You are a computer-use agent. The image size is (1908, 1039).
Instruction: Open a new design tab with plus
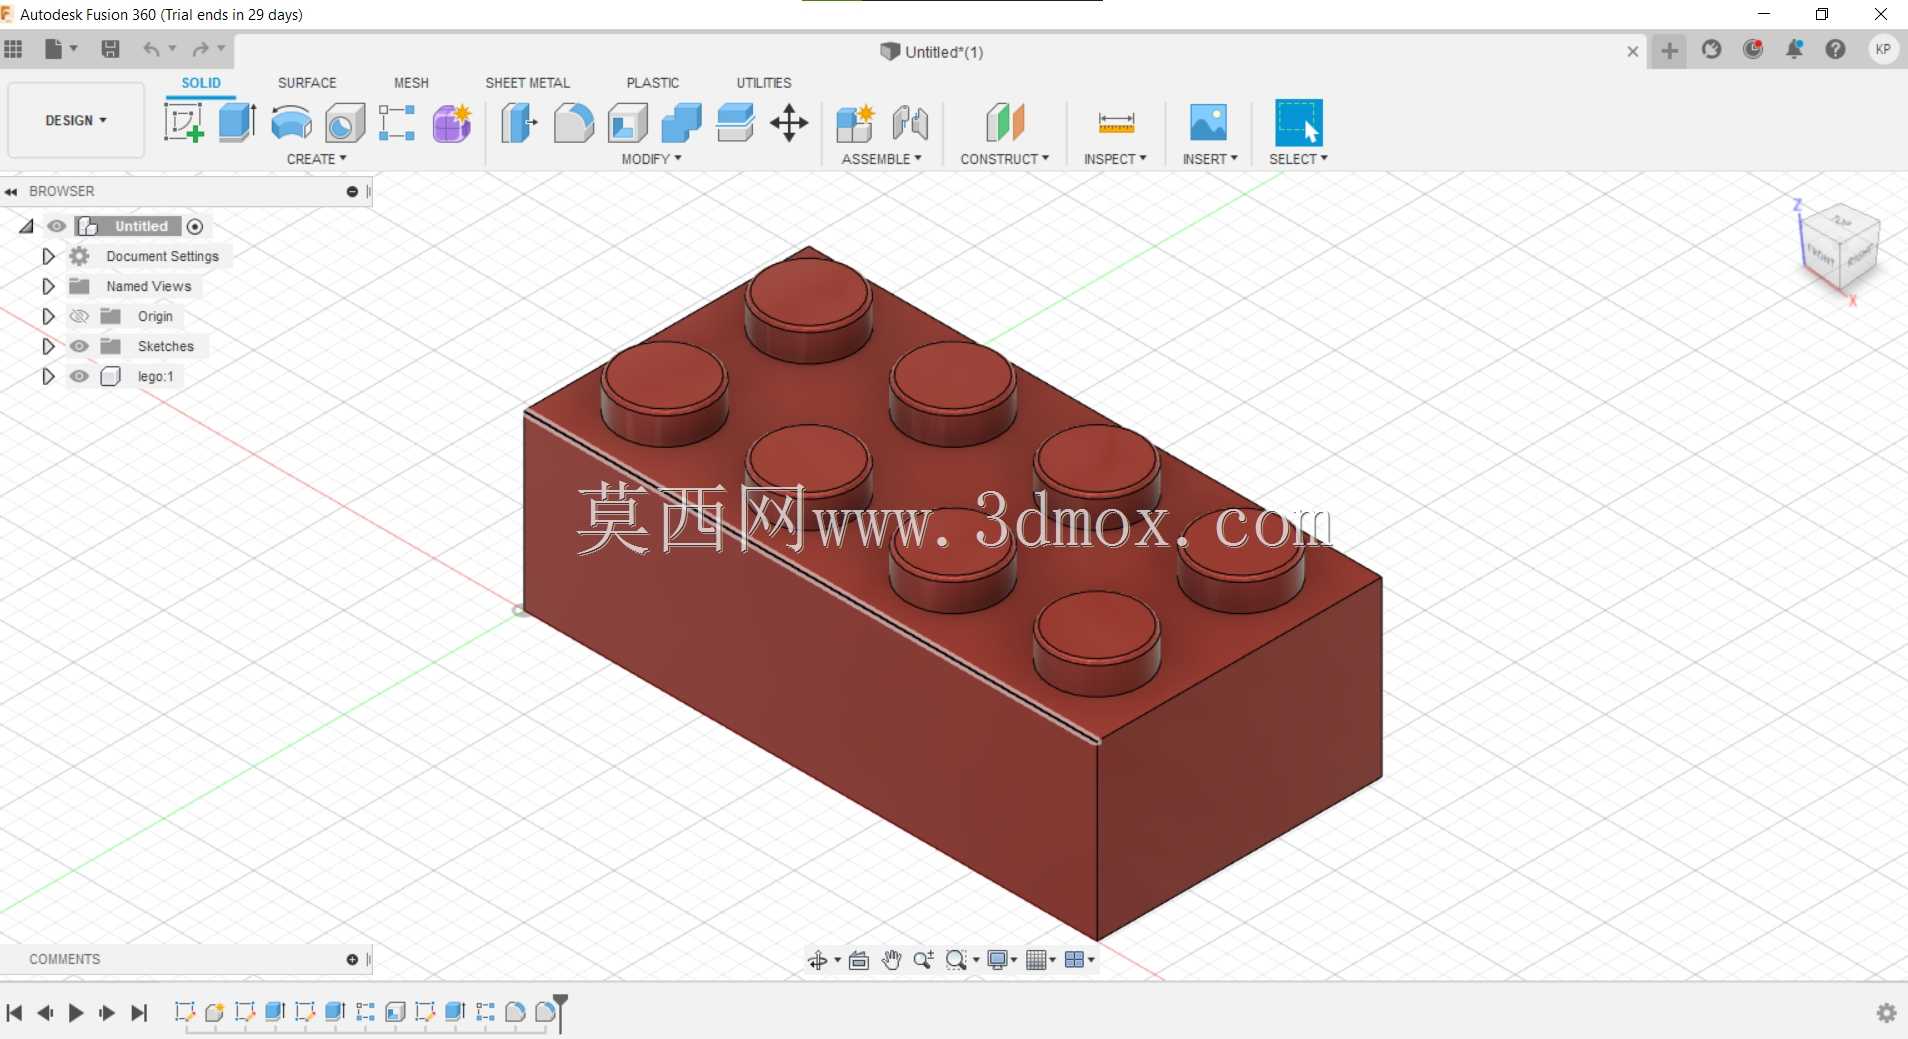pyautogui.click(x=1669, y=50)
